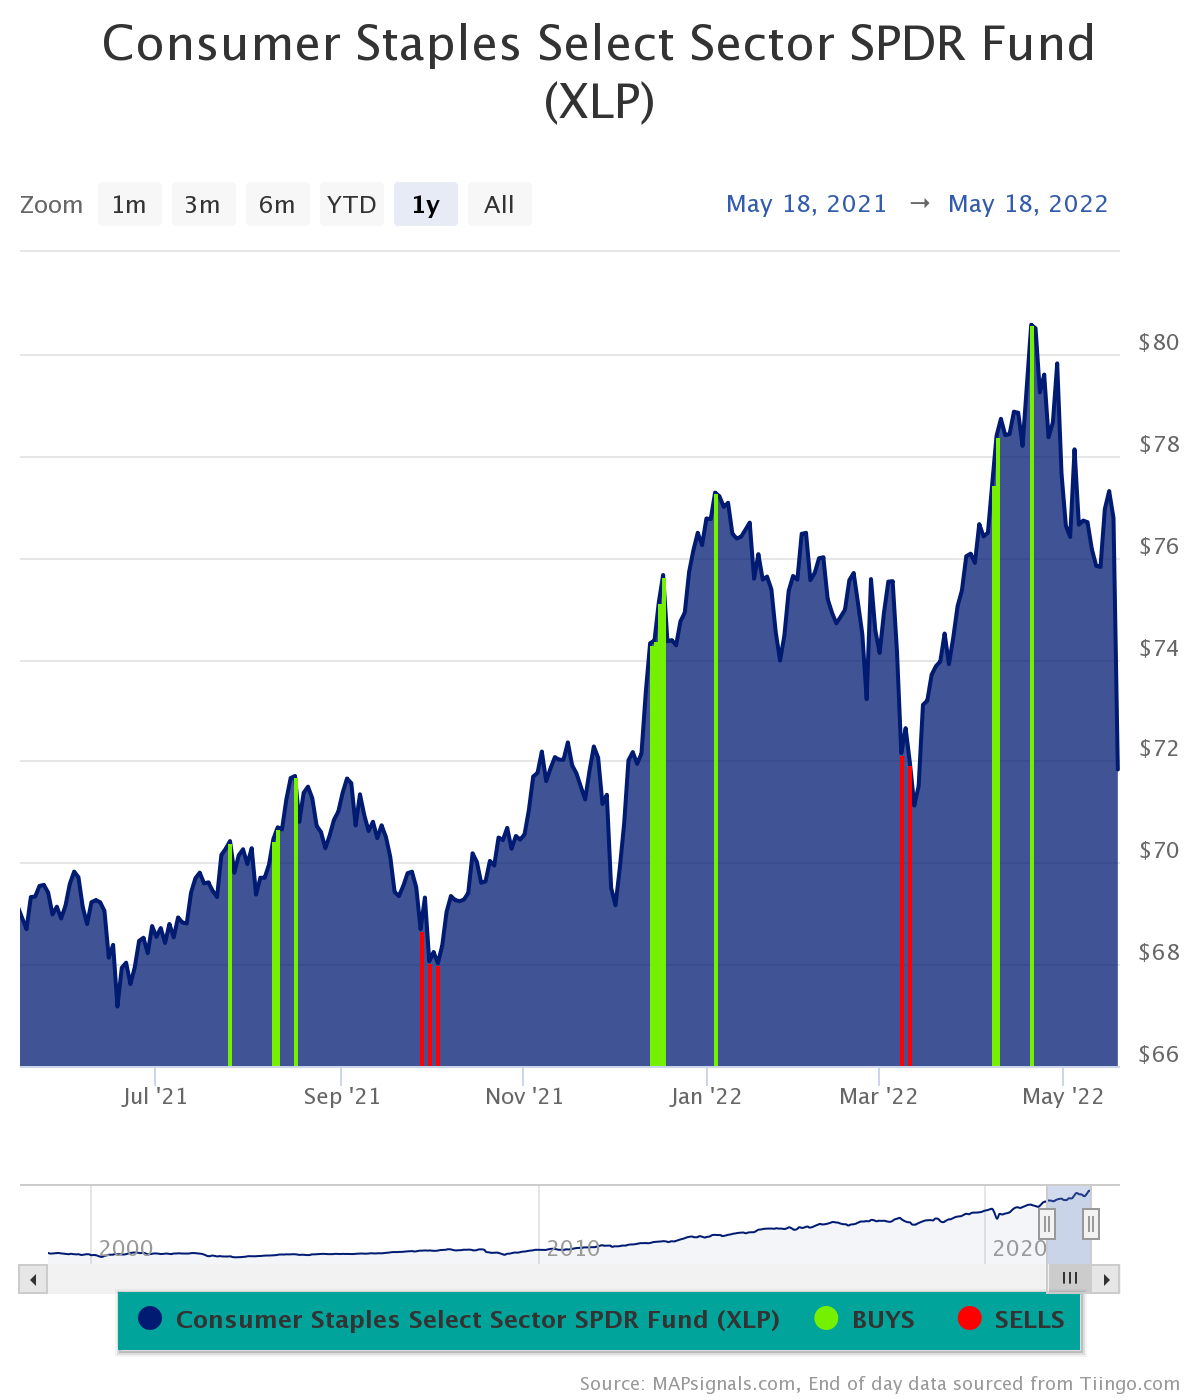Select the 1y zoom range
Viewport: 1200px width, 1400px height.
click(425, 204)
